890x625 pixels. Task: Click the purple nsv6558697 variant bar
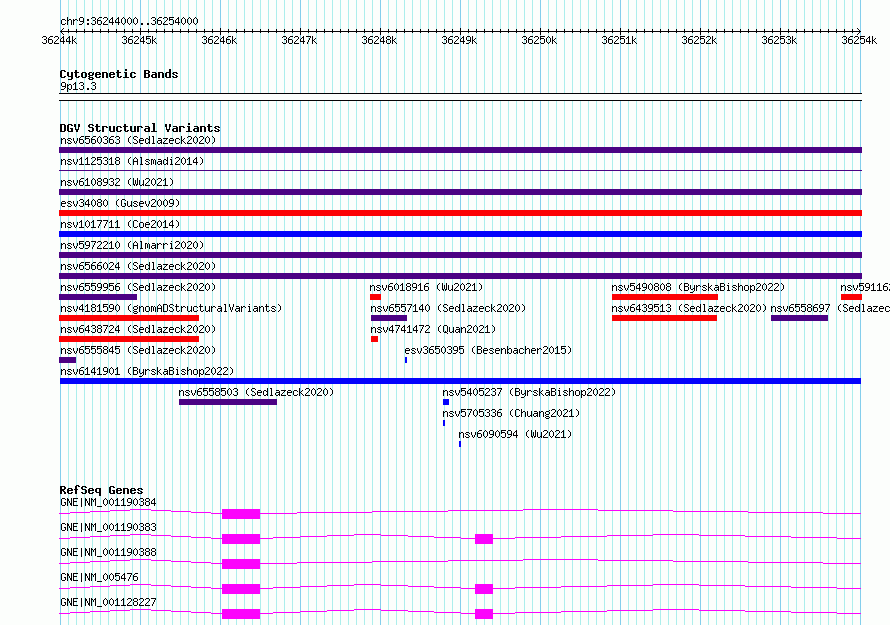tap(799, 318)
